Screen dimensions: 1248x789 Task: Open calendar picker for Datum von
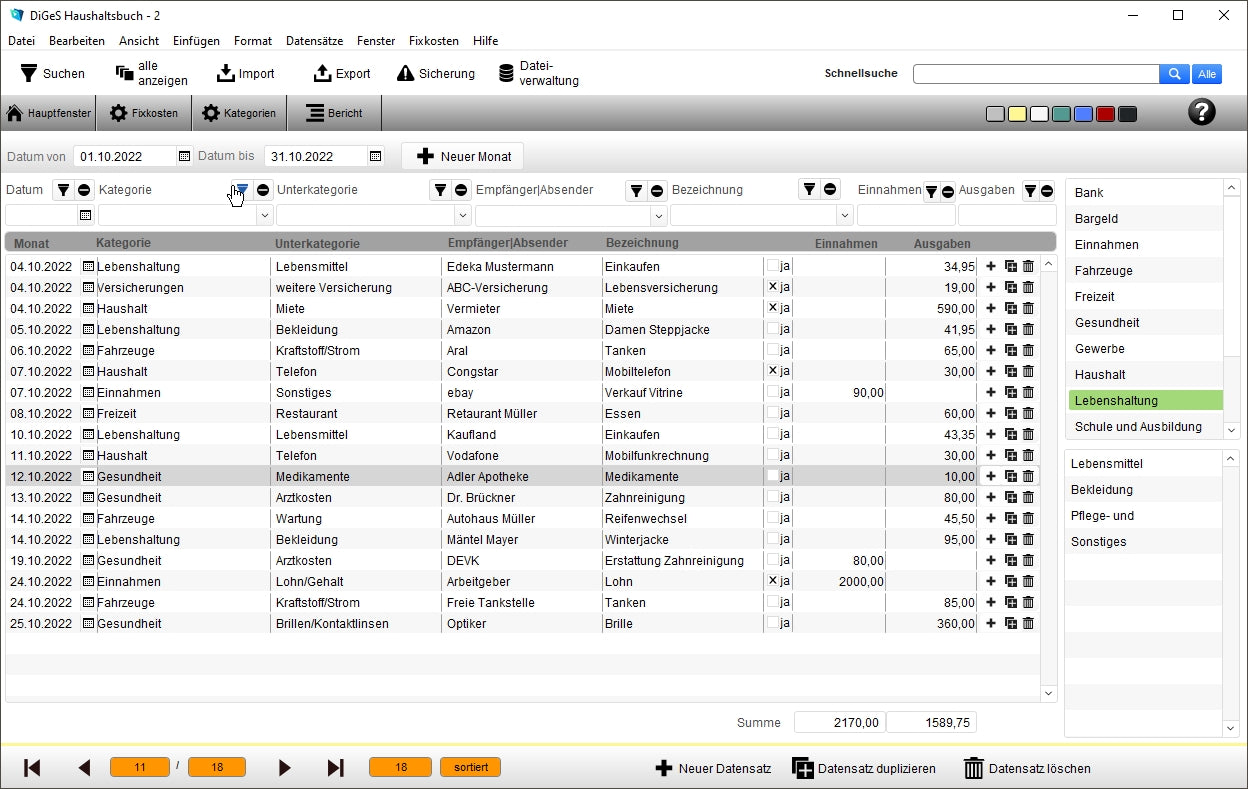184,156
